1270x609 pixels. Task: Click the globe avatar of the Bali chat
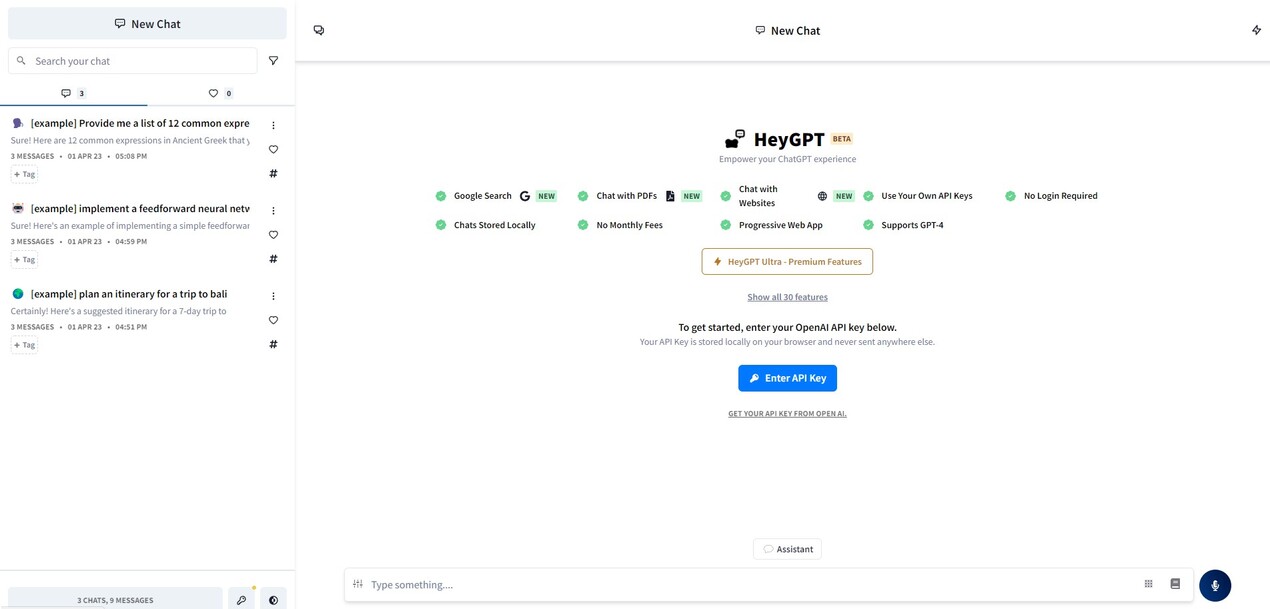tap(18, 294)
